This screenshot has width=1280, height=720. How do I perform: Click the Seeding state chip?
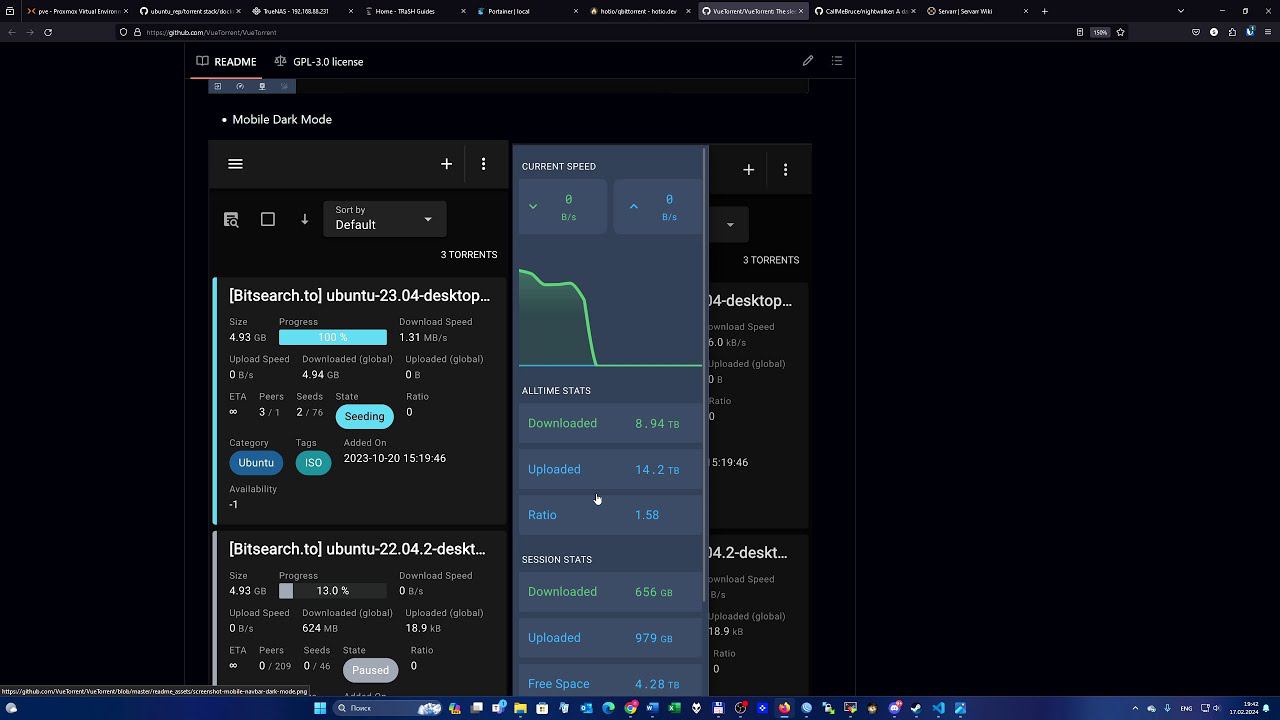click(x=364, y=416)
